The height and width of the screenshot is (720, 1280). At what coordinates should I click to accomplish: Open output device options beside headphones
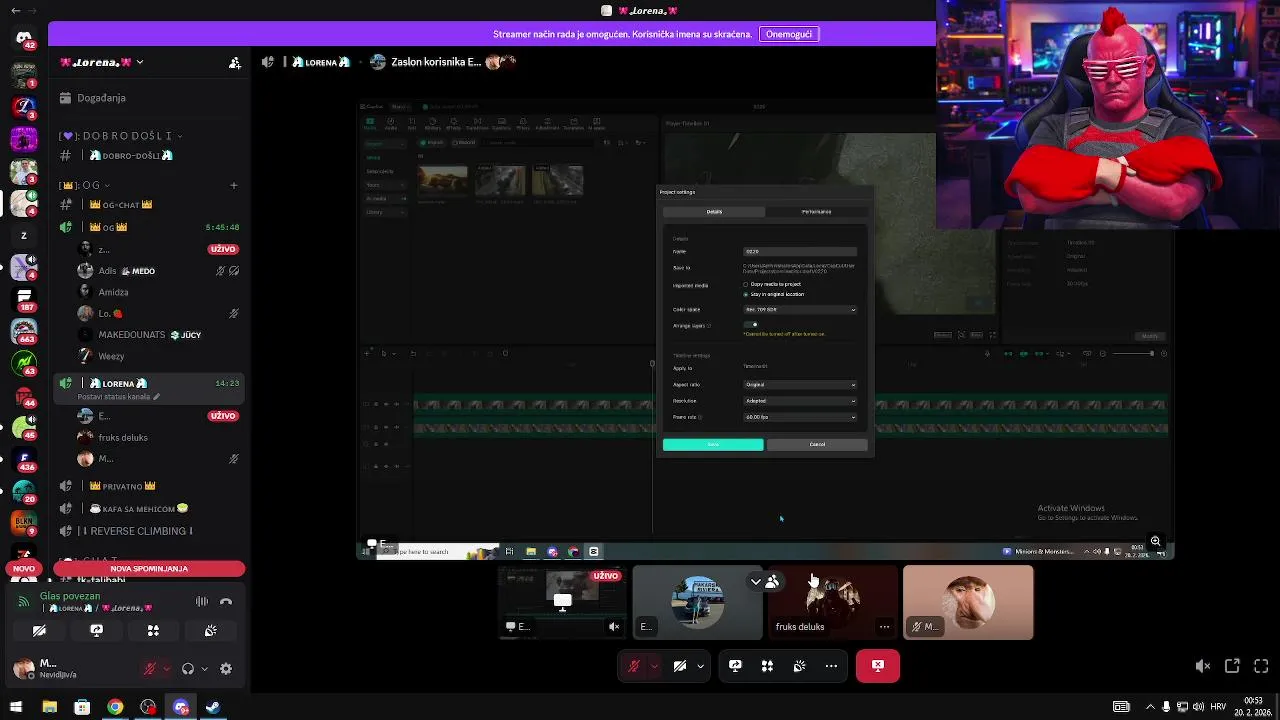pos(204,669)
